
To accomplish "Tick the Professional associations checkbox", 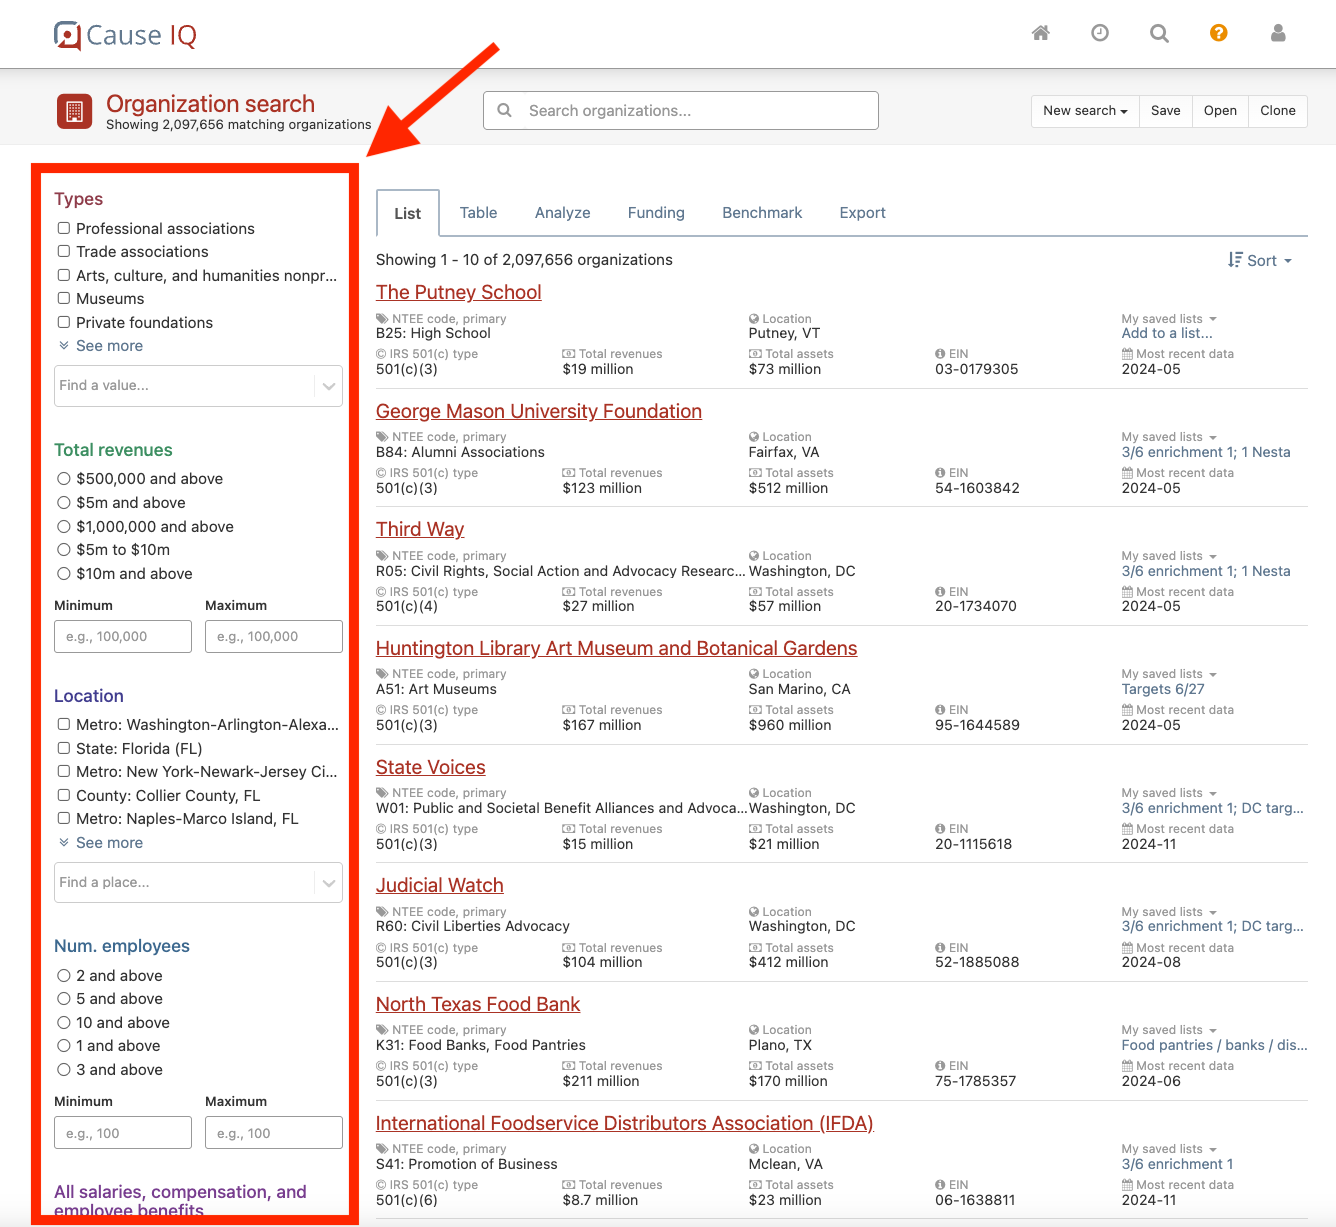I will [x=64, y=228].
